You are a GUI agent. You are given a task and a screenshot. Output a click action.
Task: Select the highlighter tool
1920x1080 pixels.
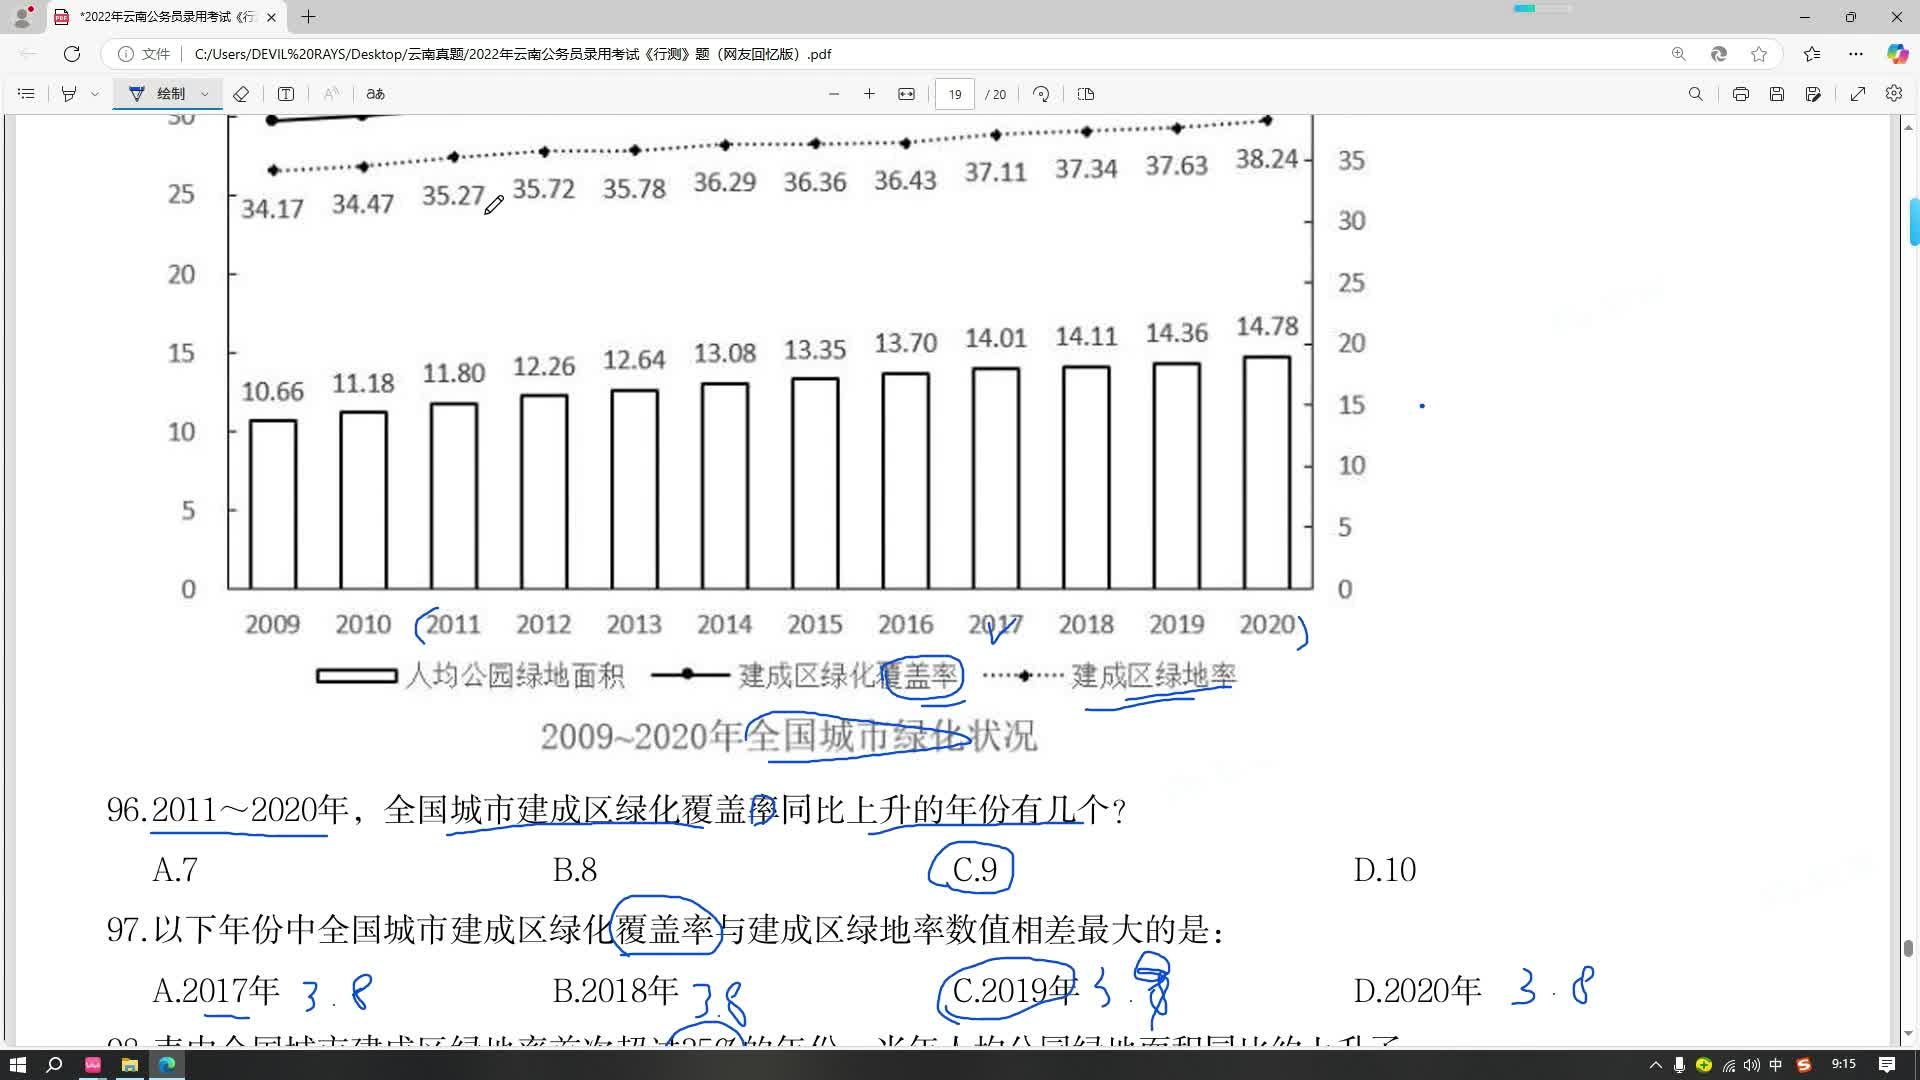point(68,93)
